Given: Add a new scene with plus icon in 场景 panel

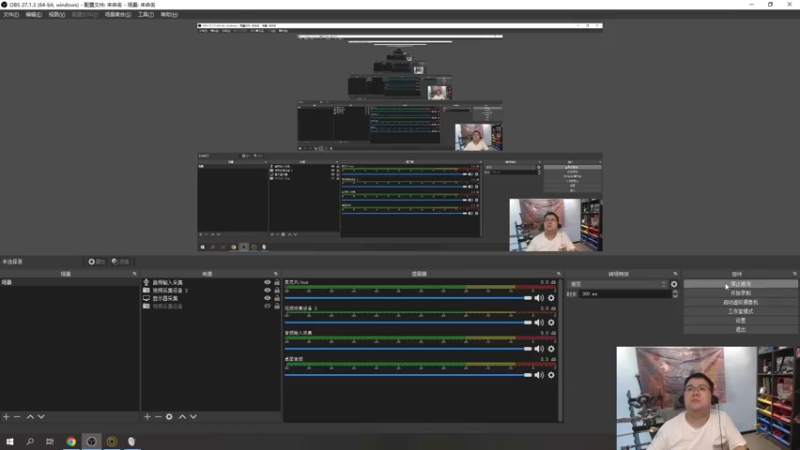Looking at the screenshot, I should click(6, 417).
